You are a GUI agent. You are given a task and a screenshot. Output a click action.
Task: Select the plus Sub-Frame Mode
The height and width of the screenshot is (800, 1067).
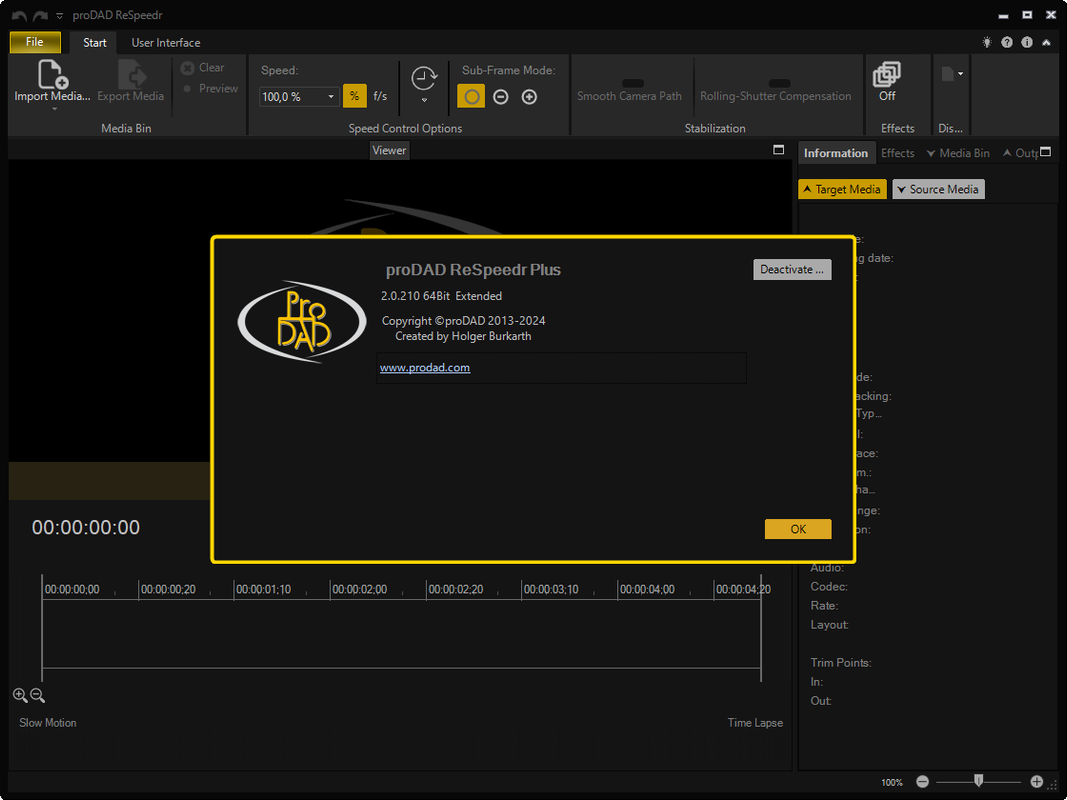[529, 97]
